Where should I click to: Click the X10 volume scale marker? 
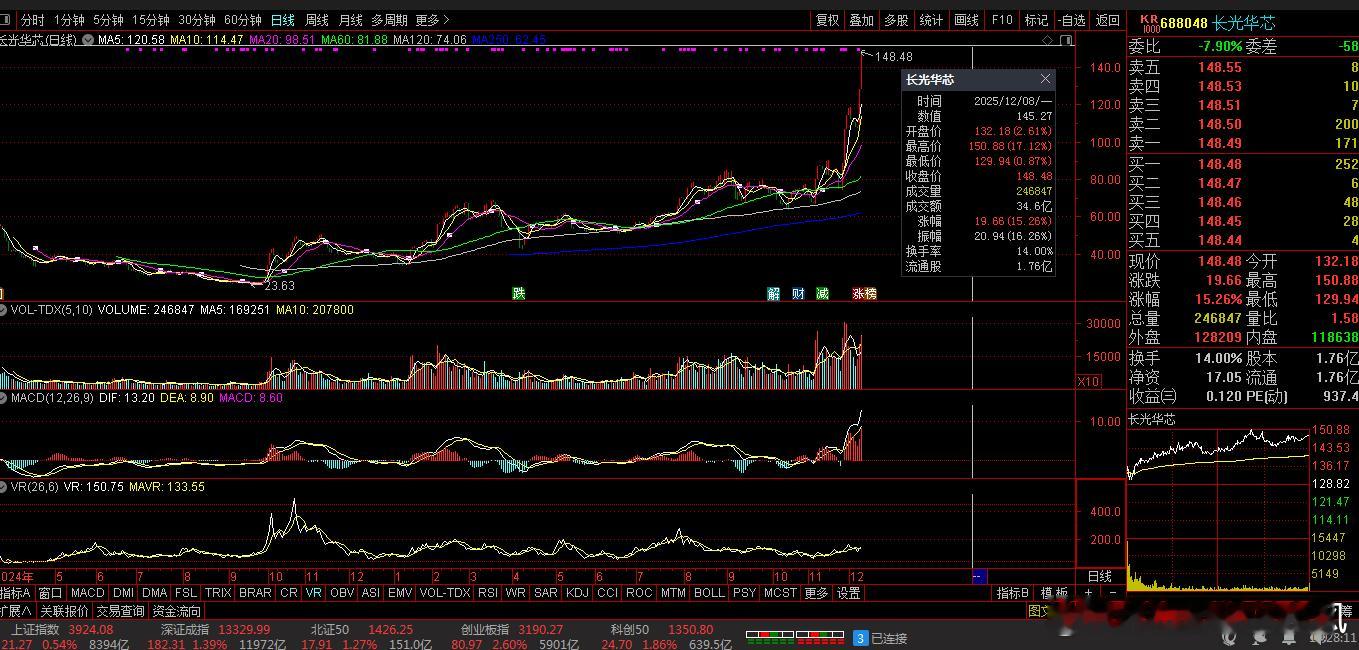[1088, 382]
